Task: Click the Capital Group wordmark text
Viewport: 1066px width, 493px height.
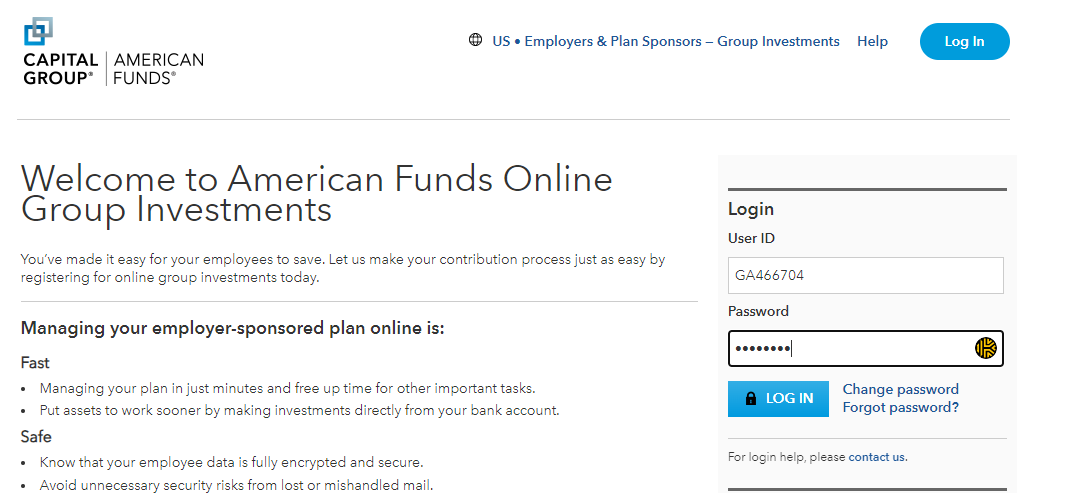Action: click(61, 69)
